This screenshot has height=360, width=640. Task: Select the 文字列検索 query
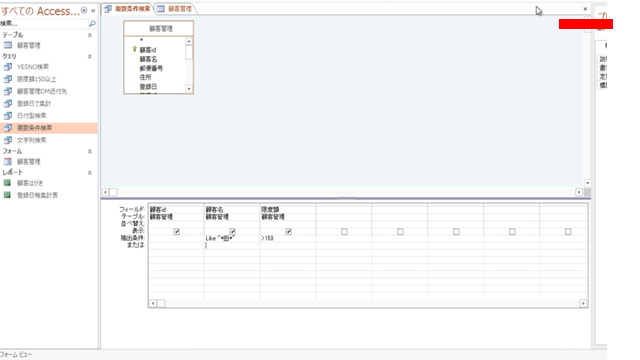click(x=31, y=140)
